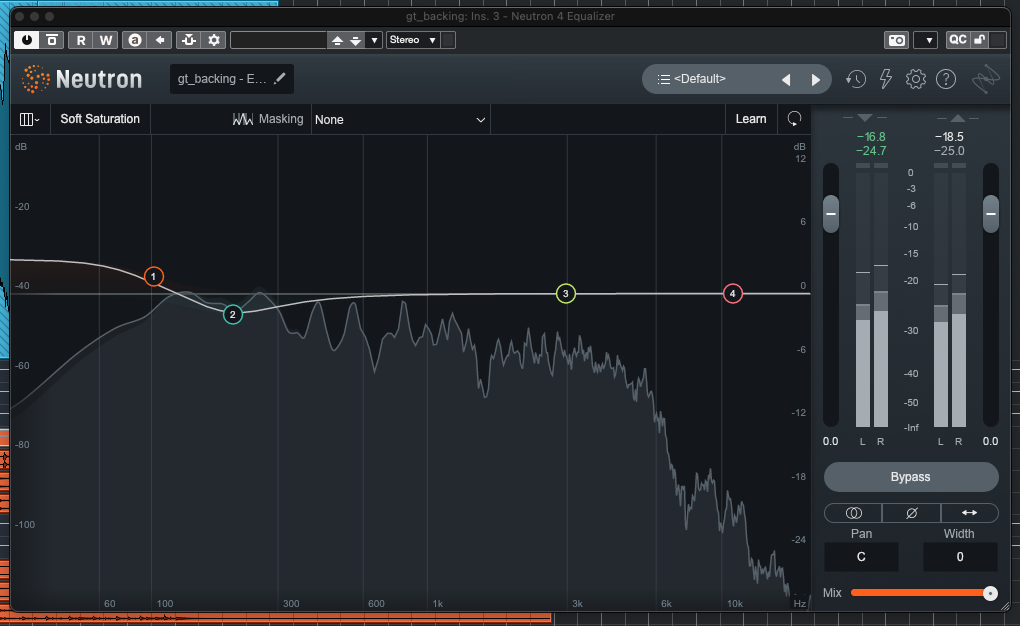Click output RMS reading −25.0
The image size is (1020, 626).
(x=949, y=151)
